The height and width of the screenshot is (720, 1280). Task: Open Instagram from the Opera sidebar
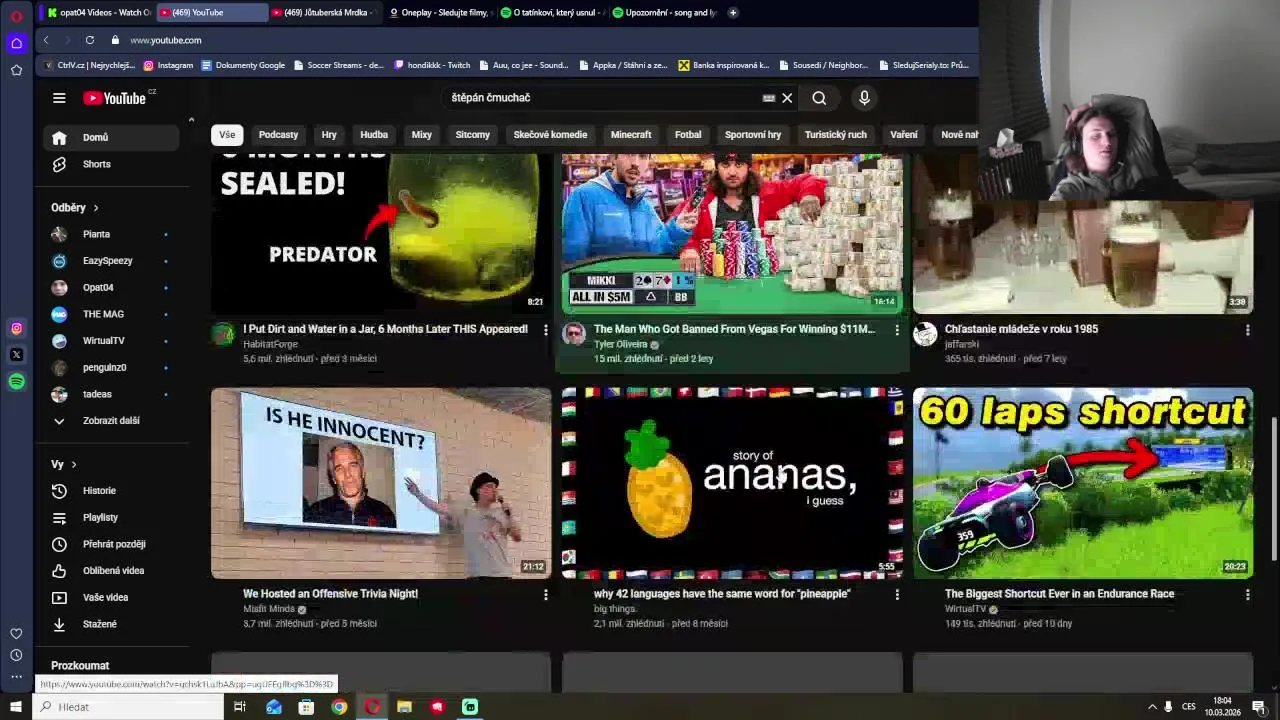click(16, 328)
